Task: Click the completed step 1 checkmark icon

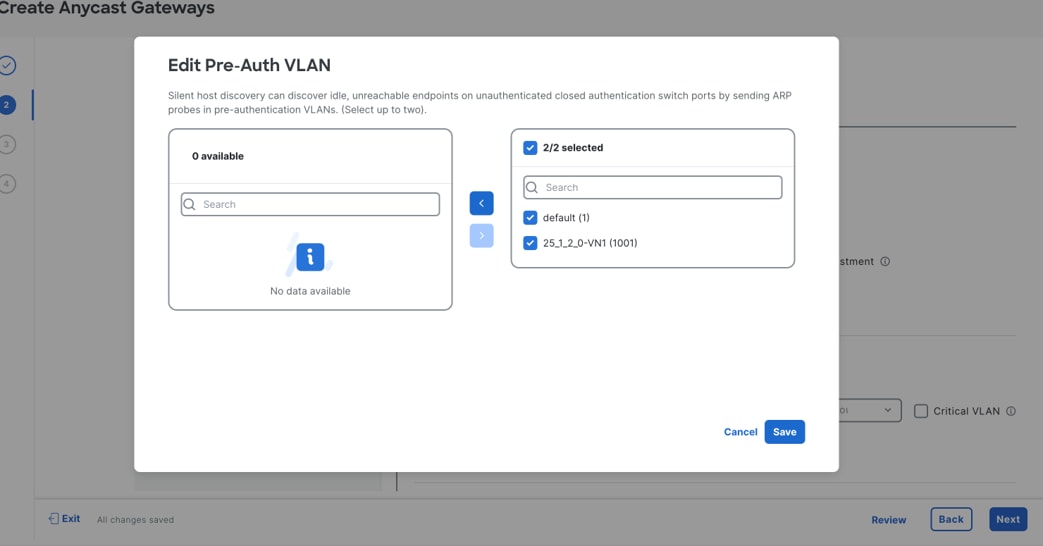Action: [x=7, y=65]
